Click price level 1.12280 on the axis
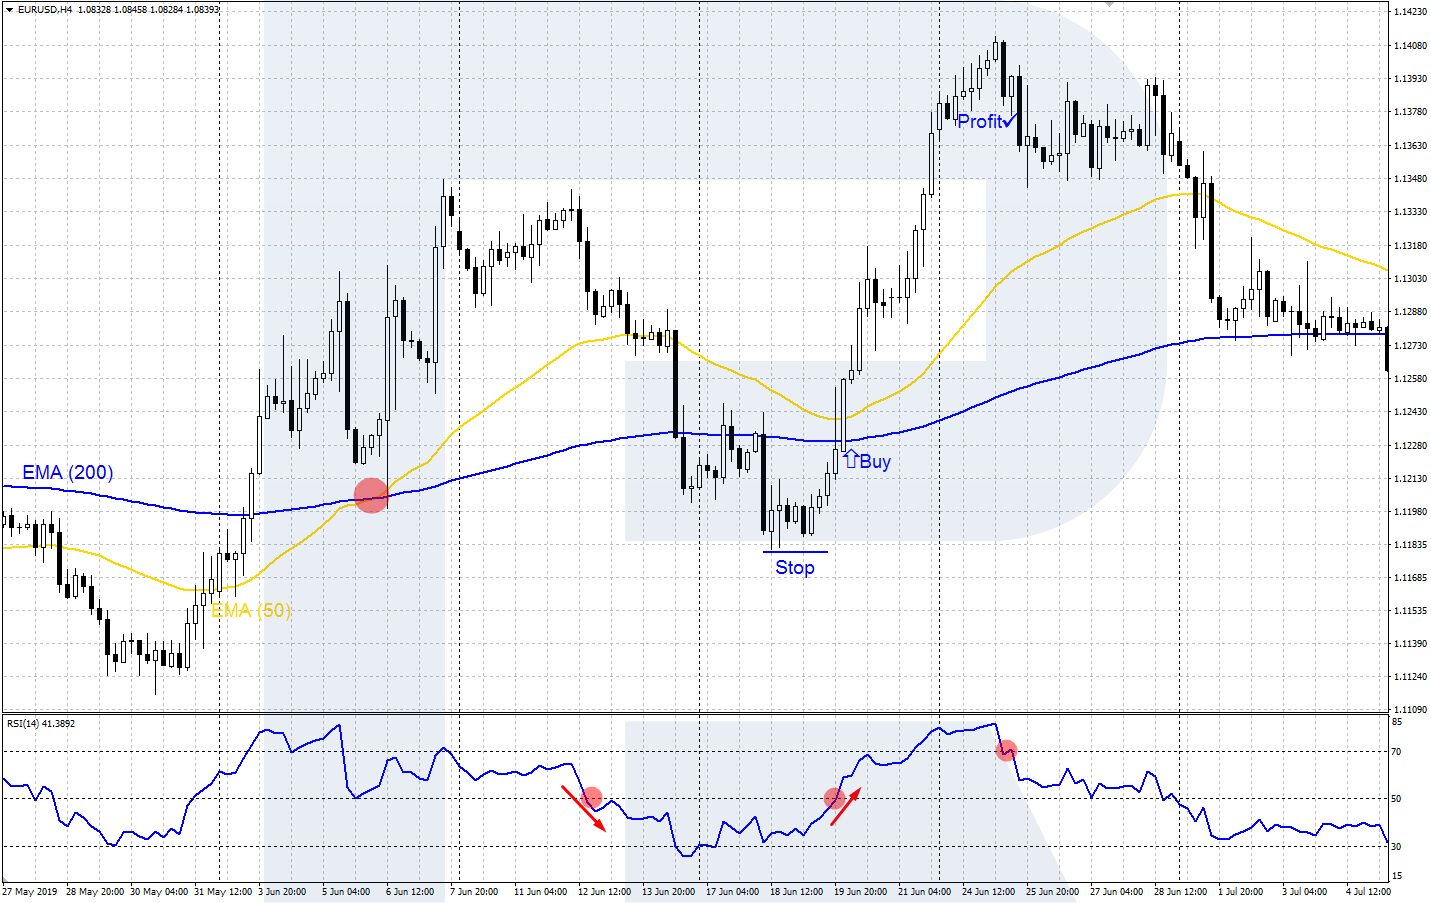 (1410, 445)
